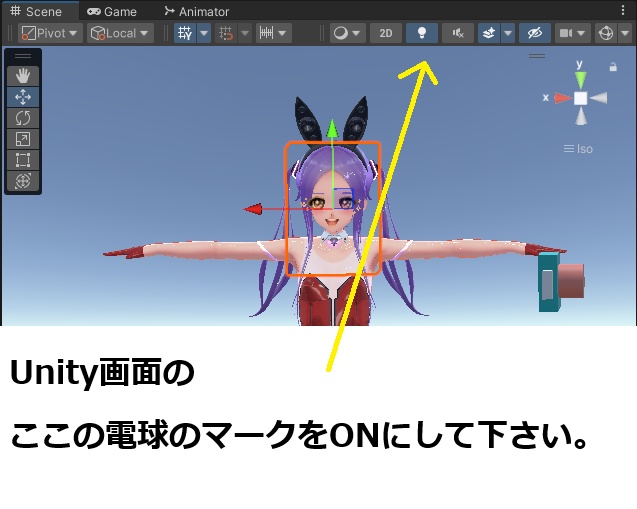Click the red X move handle arrow
This screenshot has width=637, height=509.
[x=253, y=209]
